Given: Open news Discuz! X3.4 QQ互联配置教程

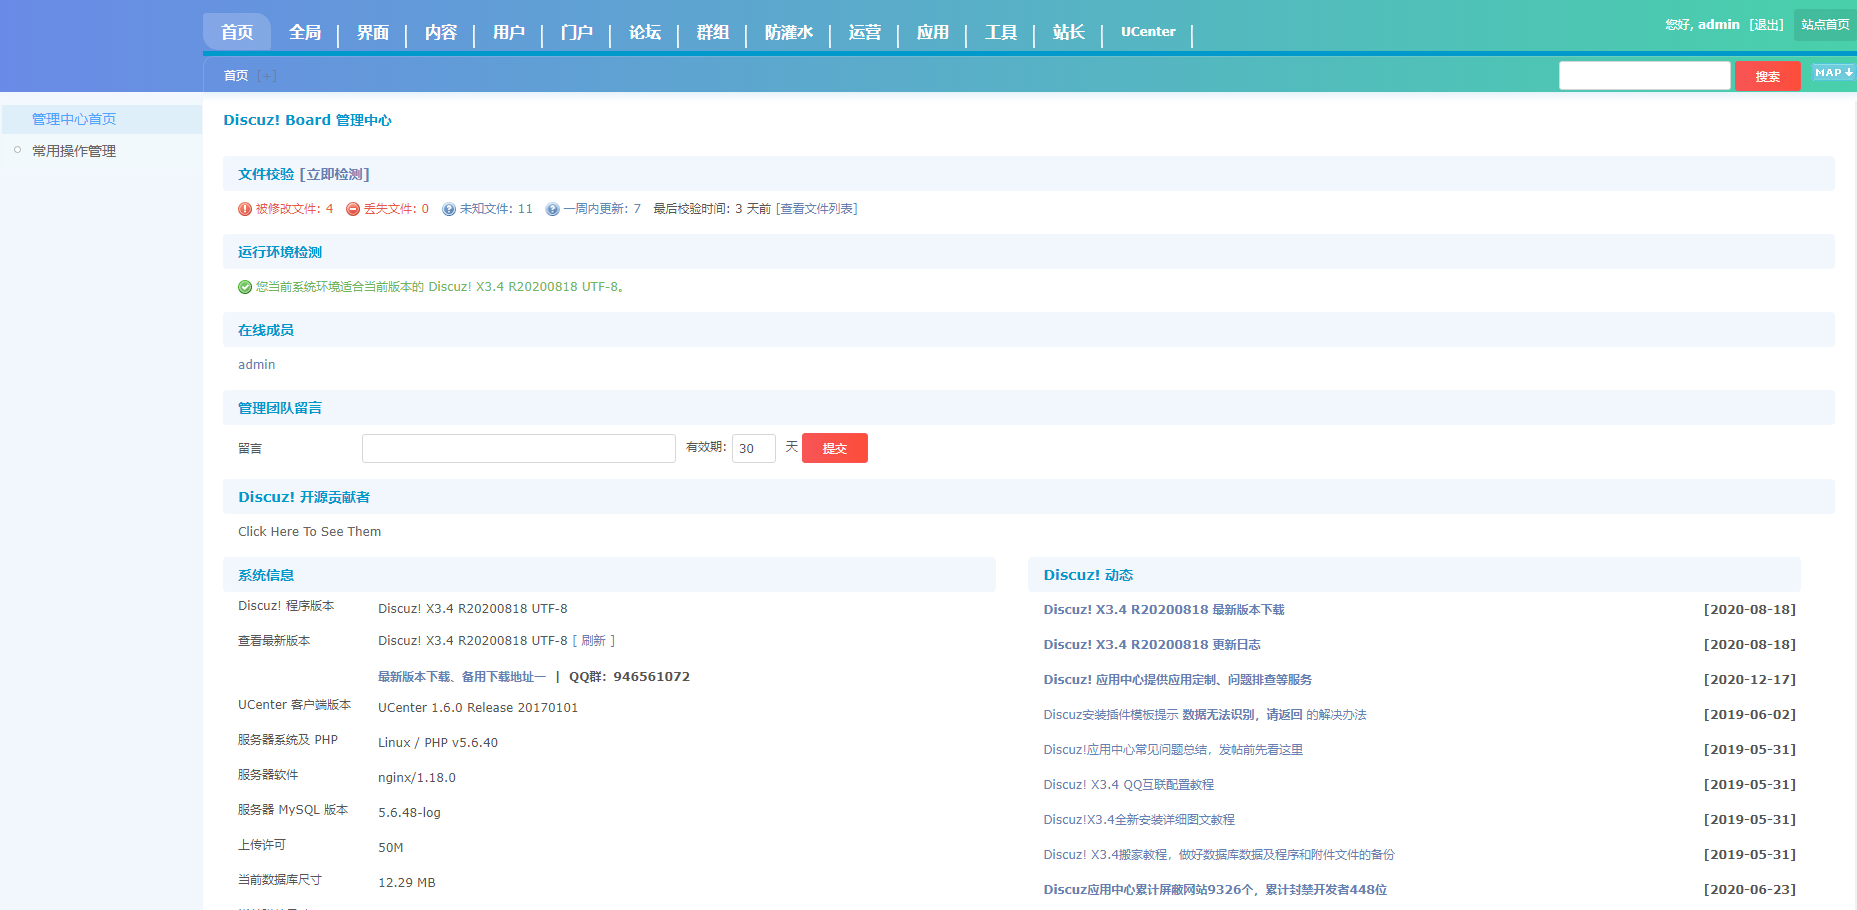Looking at the screenshot, I should tap(1129, 785).
